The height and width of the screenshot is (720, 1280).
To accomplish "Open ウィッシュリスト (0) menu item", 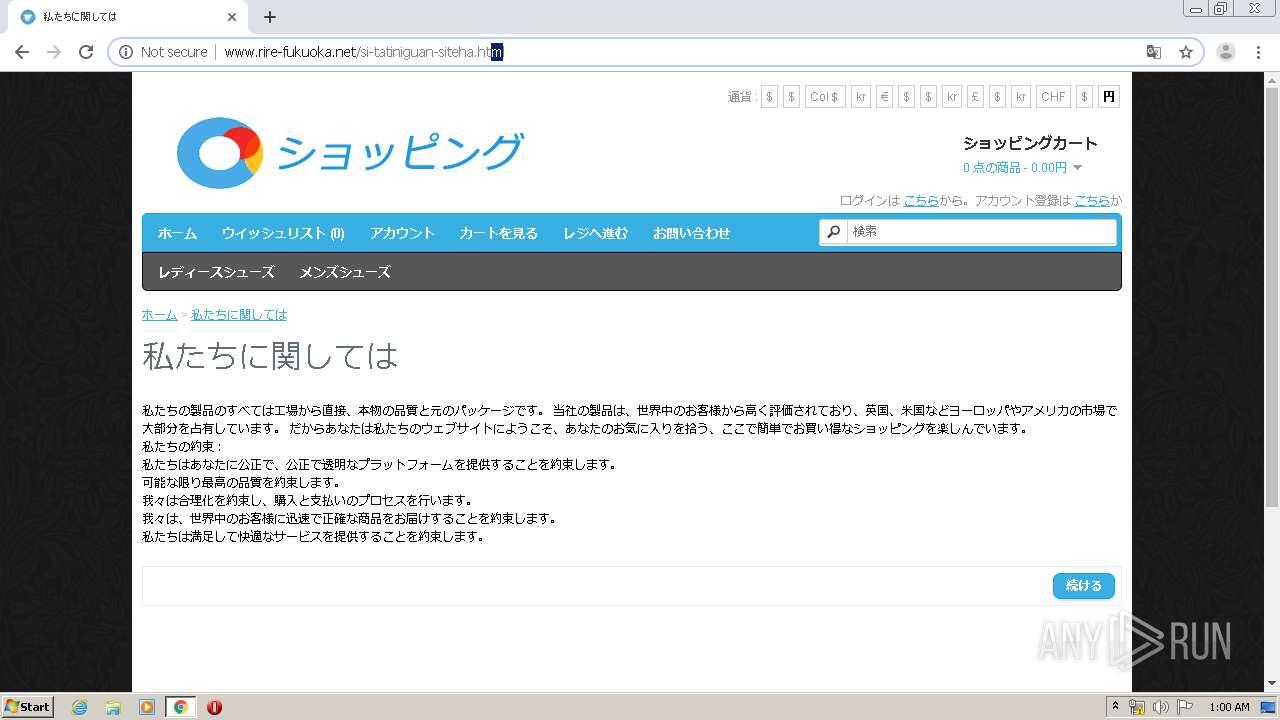I will (x=283, y=233).
